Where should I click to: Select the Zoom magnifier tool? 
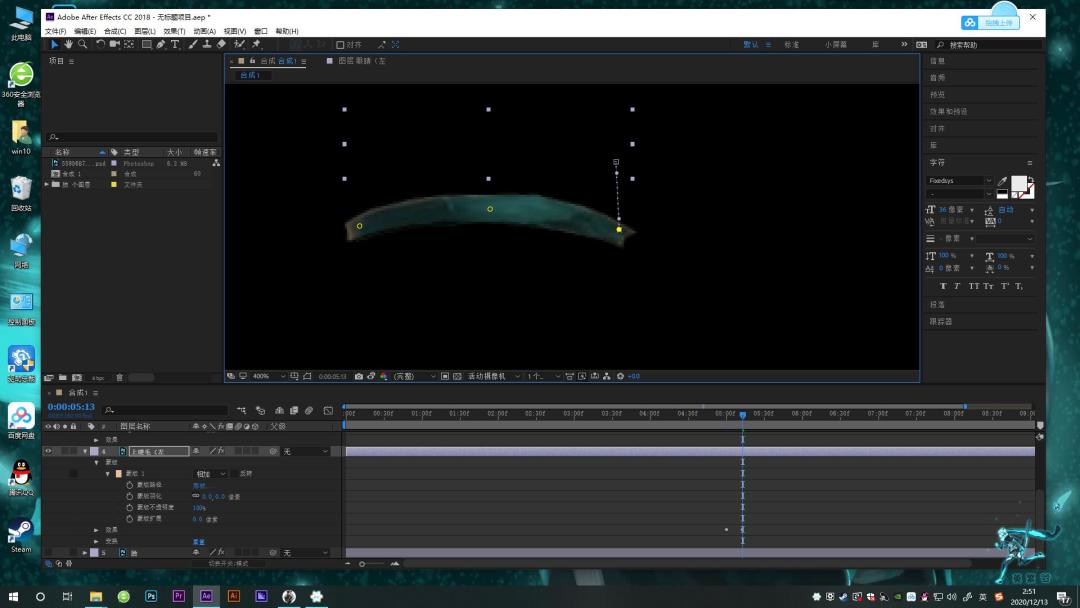[x=83, y=44]
